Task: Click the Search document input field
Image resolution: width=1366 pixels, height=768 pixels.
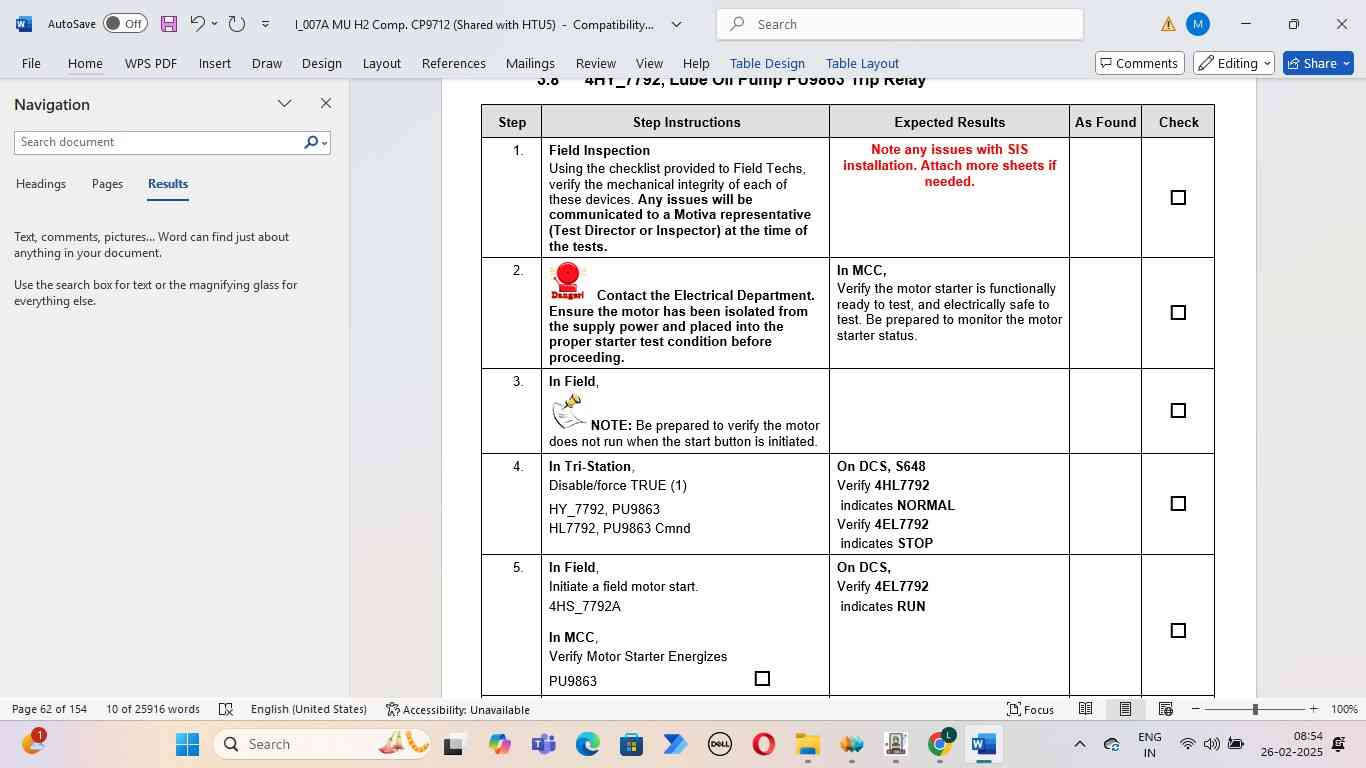Action: [158, 142]
